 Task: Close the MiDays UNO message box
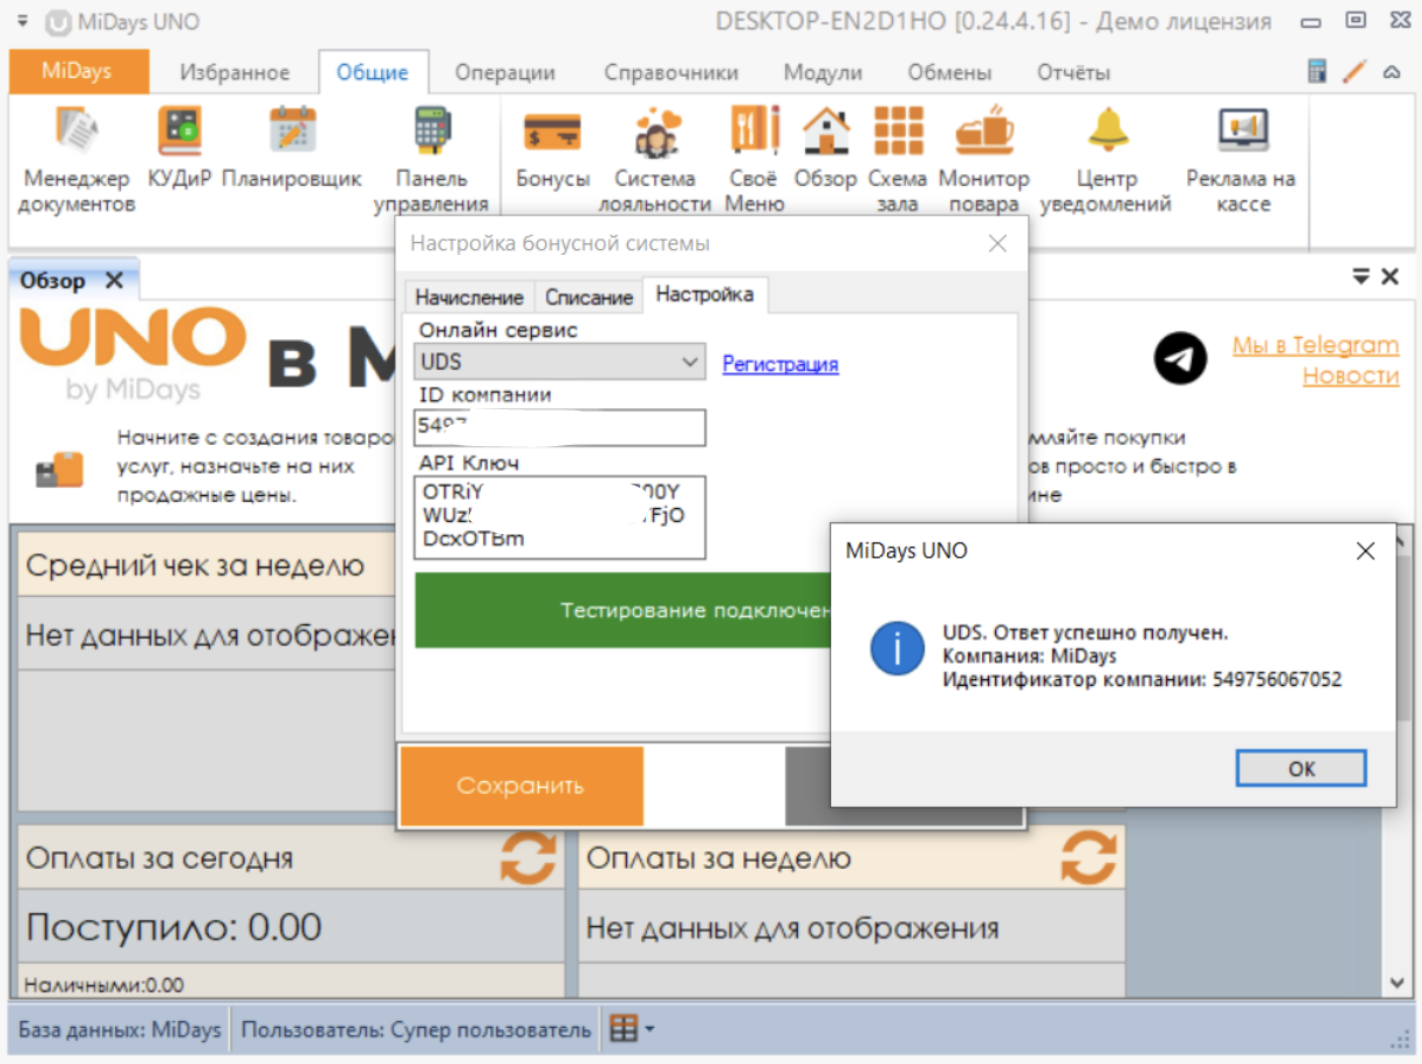coord(1365,551)
